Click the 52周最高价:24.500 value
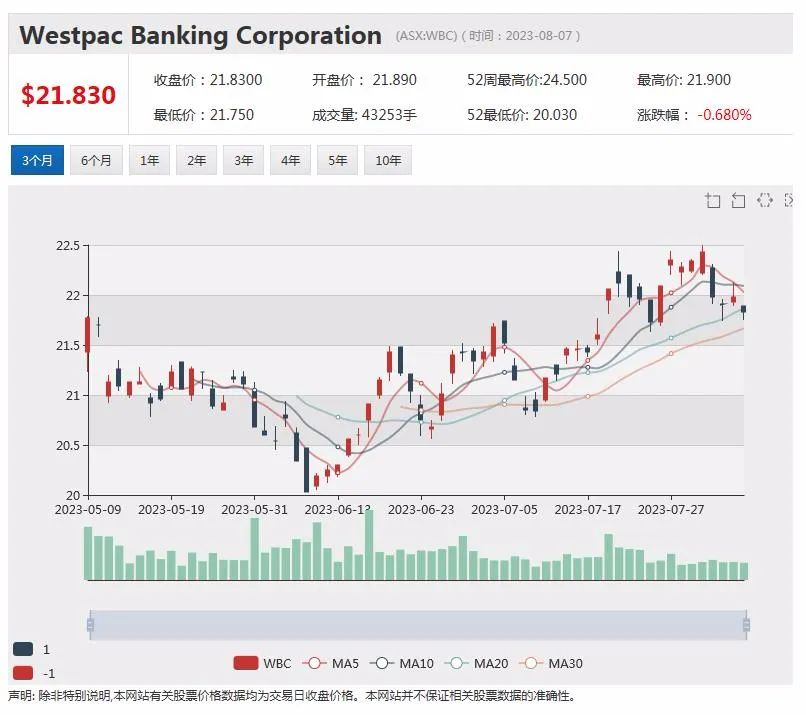This screenshot has width=806, height=715. click(x=527, y=80)
